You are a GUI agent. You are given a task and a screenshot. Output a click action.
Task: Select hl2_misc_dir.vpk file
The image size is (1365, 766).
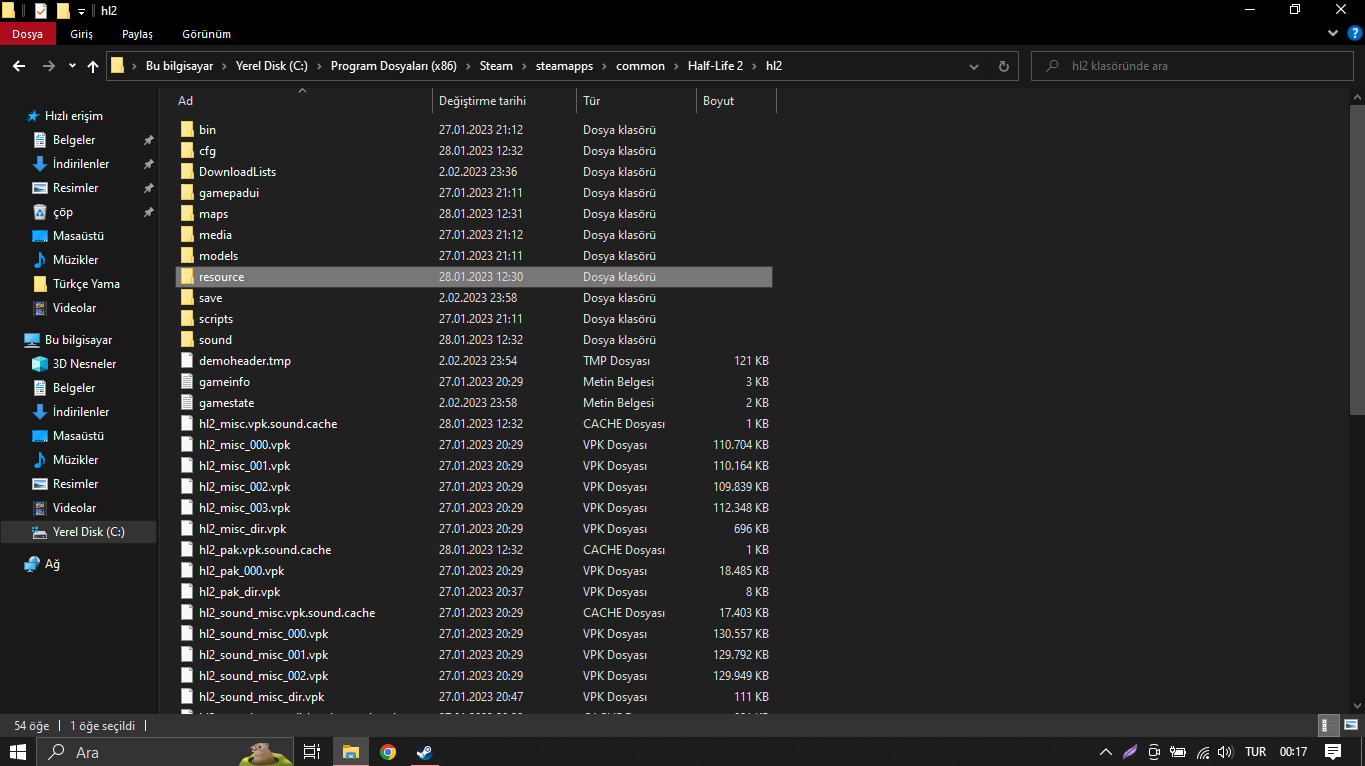click(242, 529)
